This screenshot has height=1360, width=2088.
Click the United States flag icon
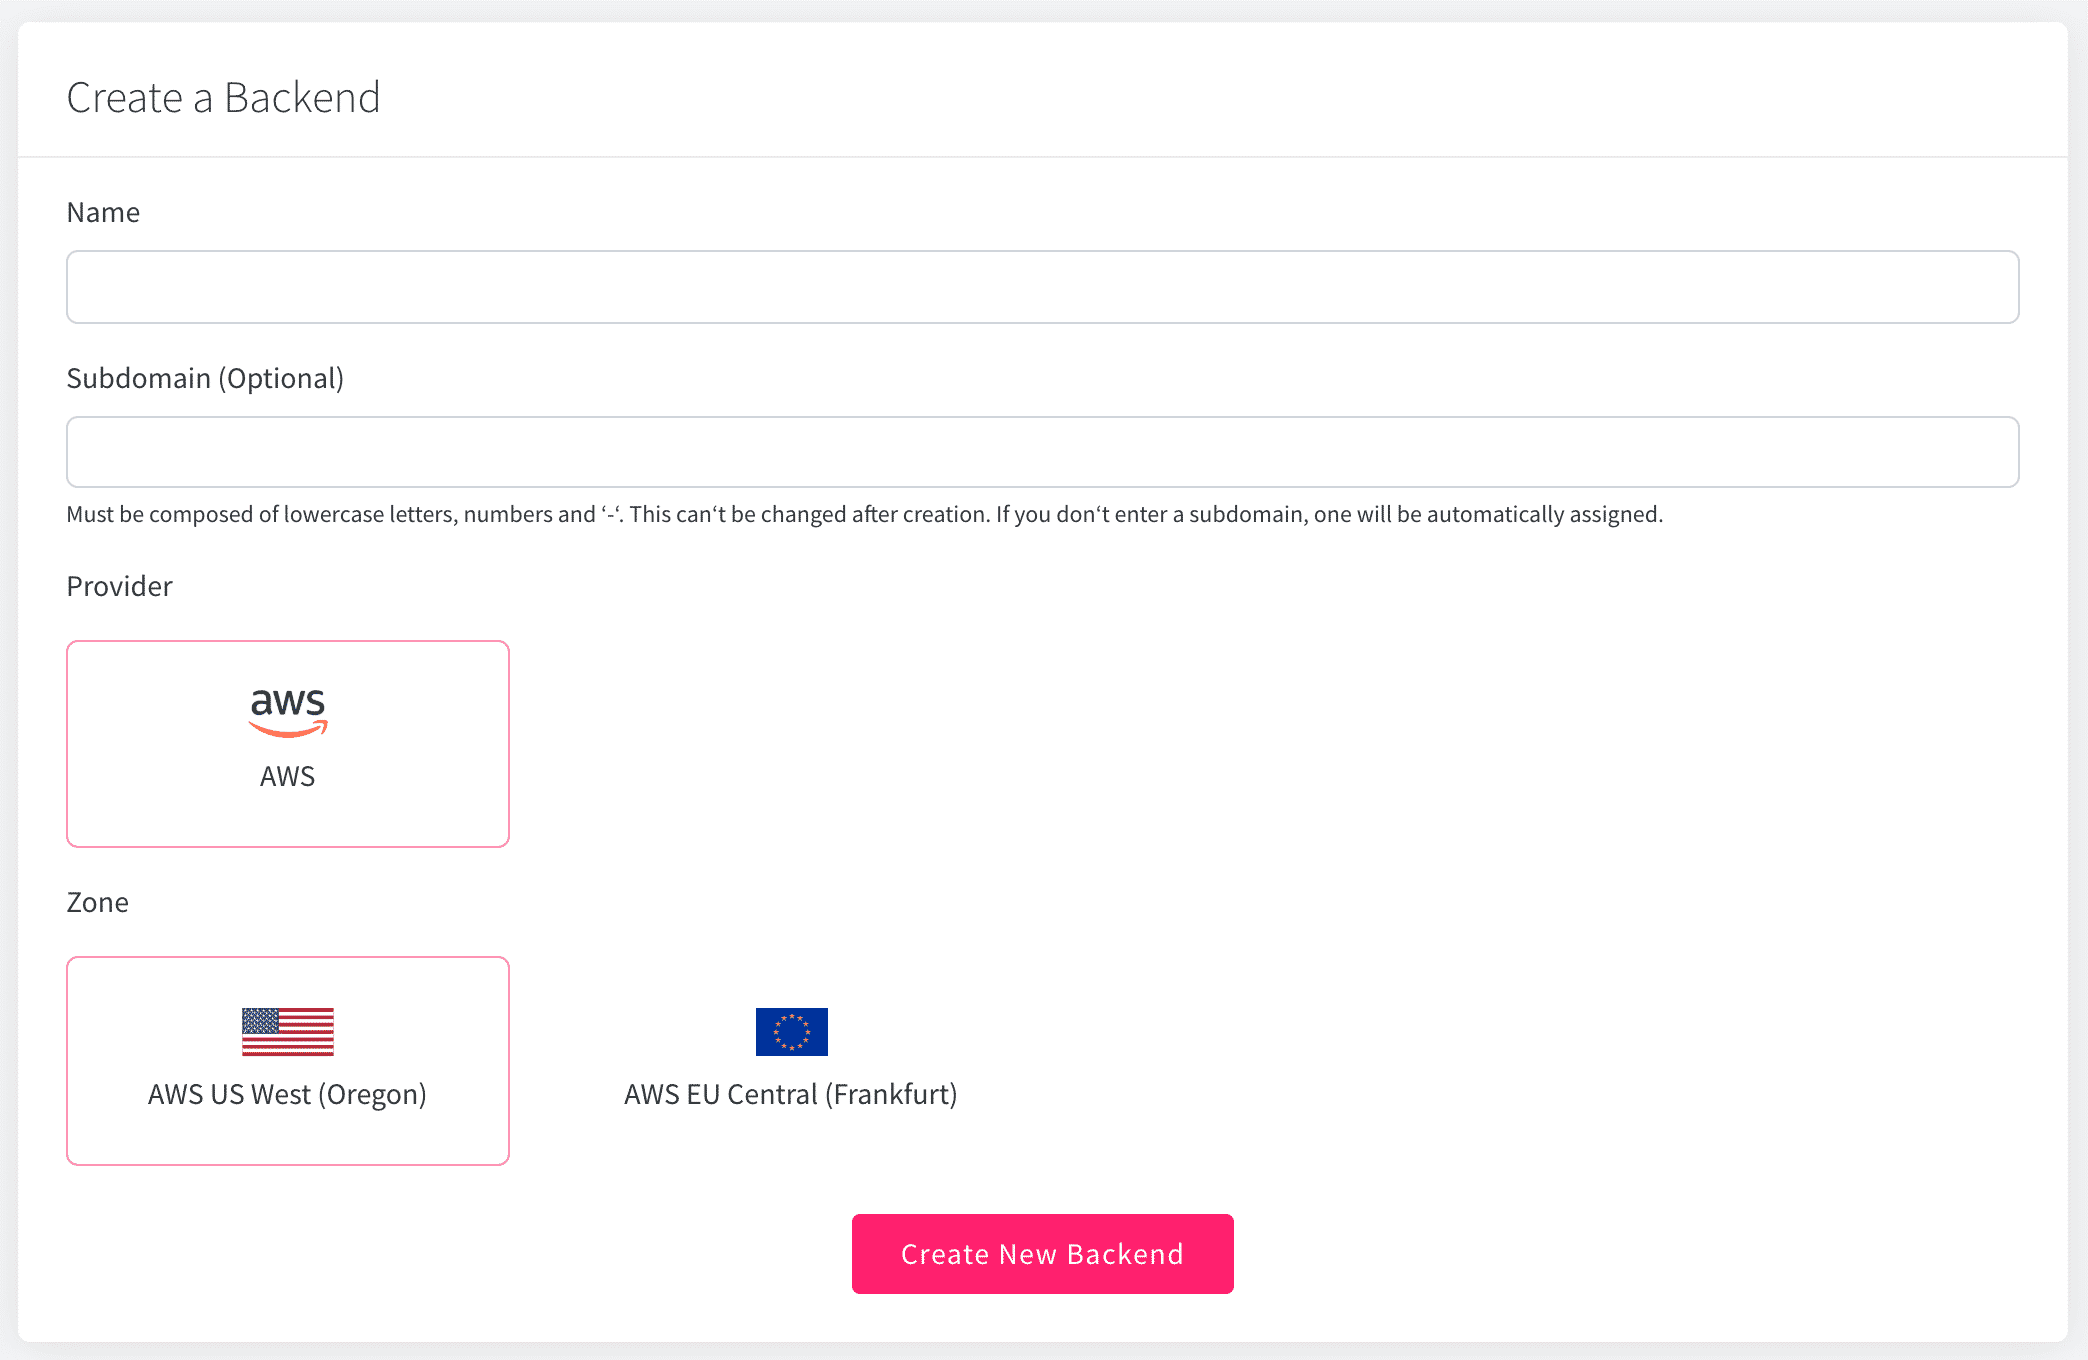click(288, 1032)
